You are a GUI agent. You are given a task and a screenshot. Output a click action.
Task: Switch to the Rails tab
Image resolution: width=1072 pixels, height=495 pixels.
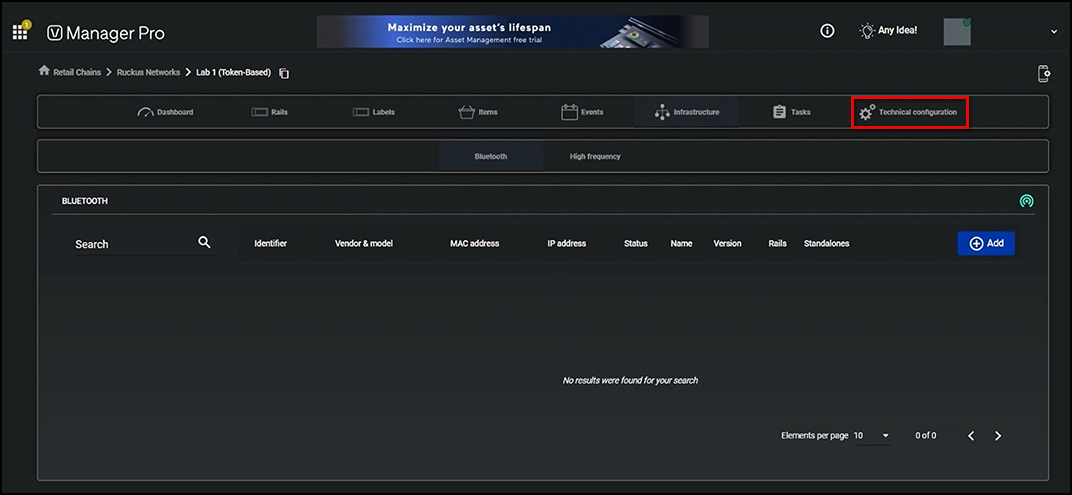(269, 112)
